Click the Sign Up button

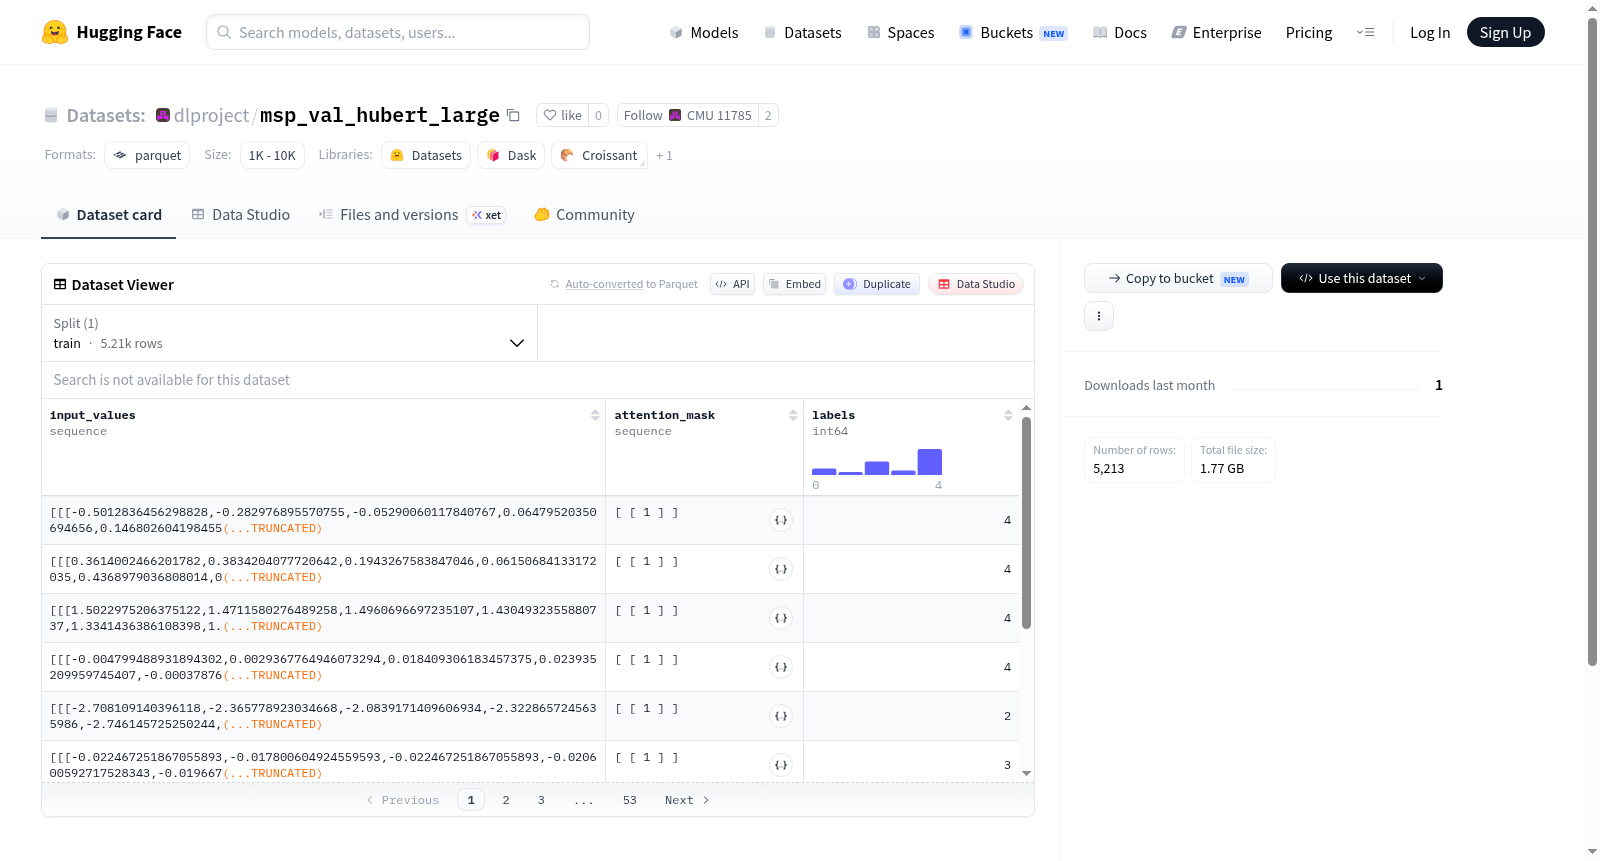click(x=1505, y=32)
